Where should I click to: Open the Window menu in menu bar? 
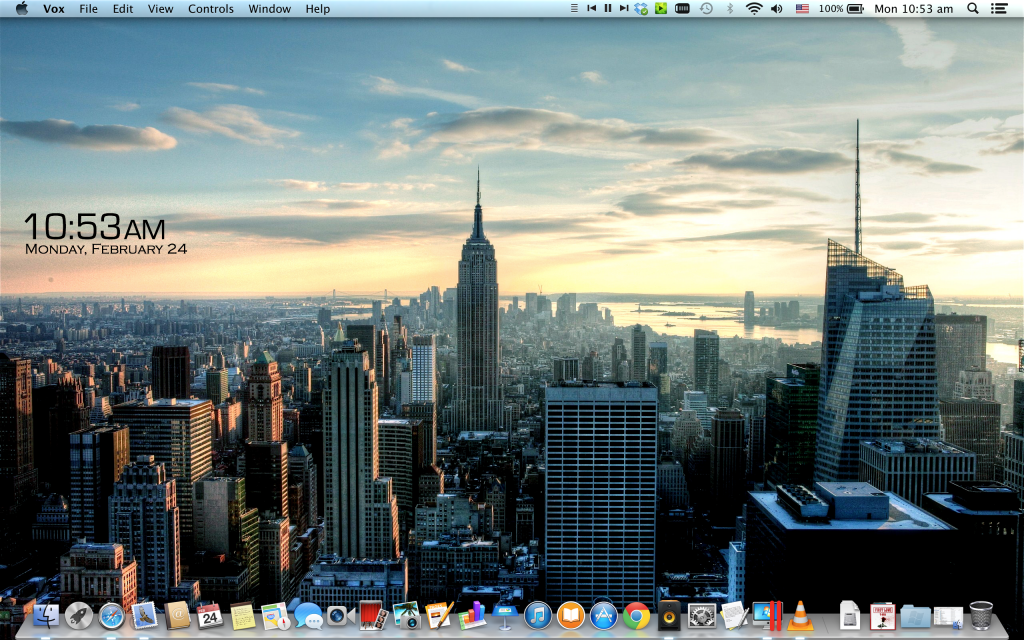coord(269,9)
